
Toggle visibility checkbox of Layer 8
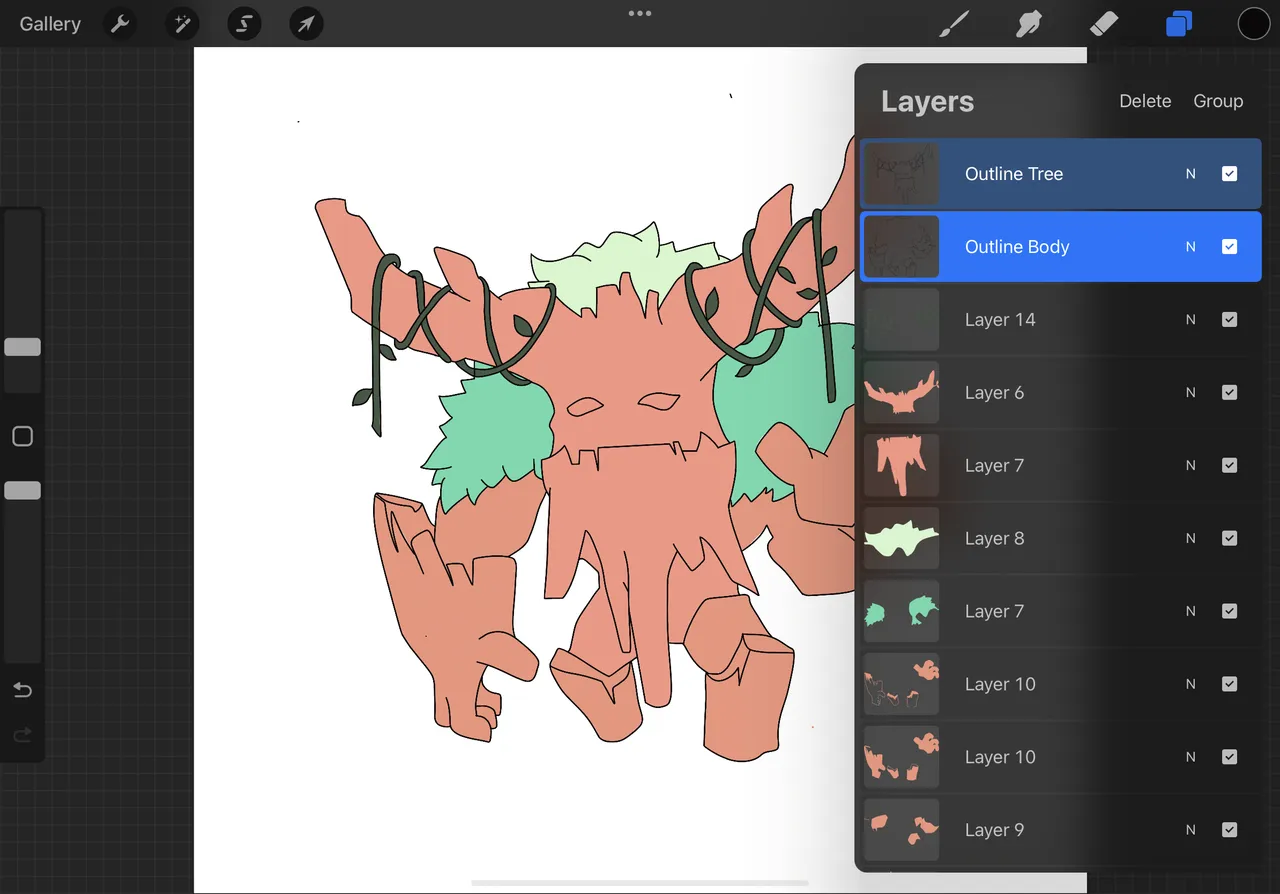(1230, 539)
